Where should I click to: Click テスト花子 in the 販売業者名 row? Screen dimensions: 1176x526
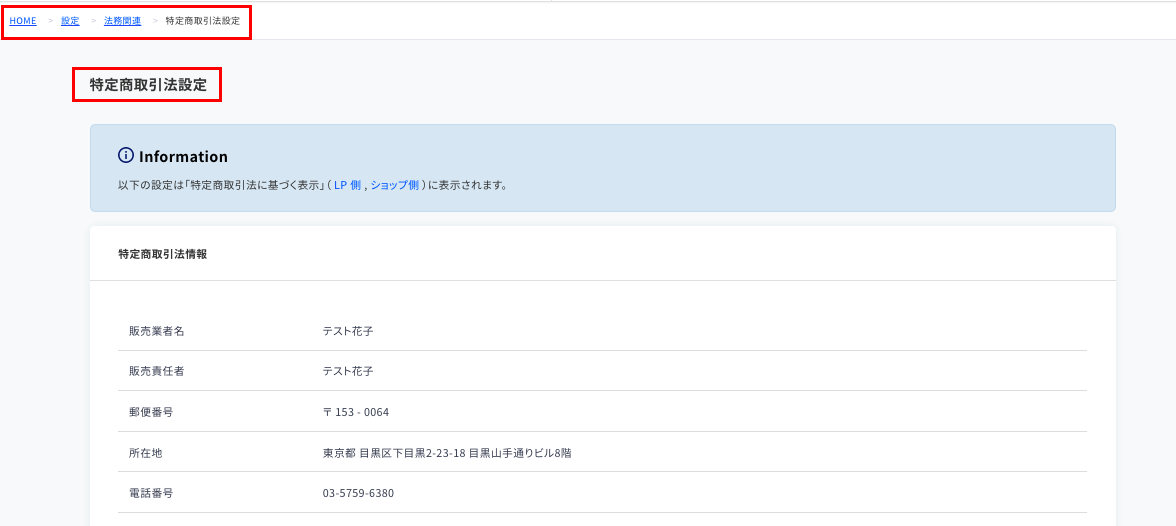348,331
